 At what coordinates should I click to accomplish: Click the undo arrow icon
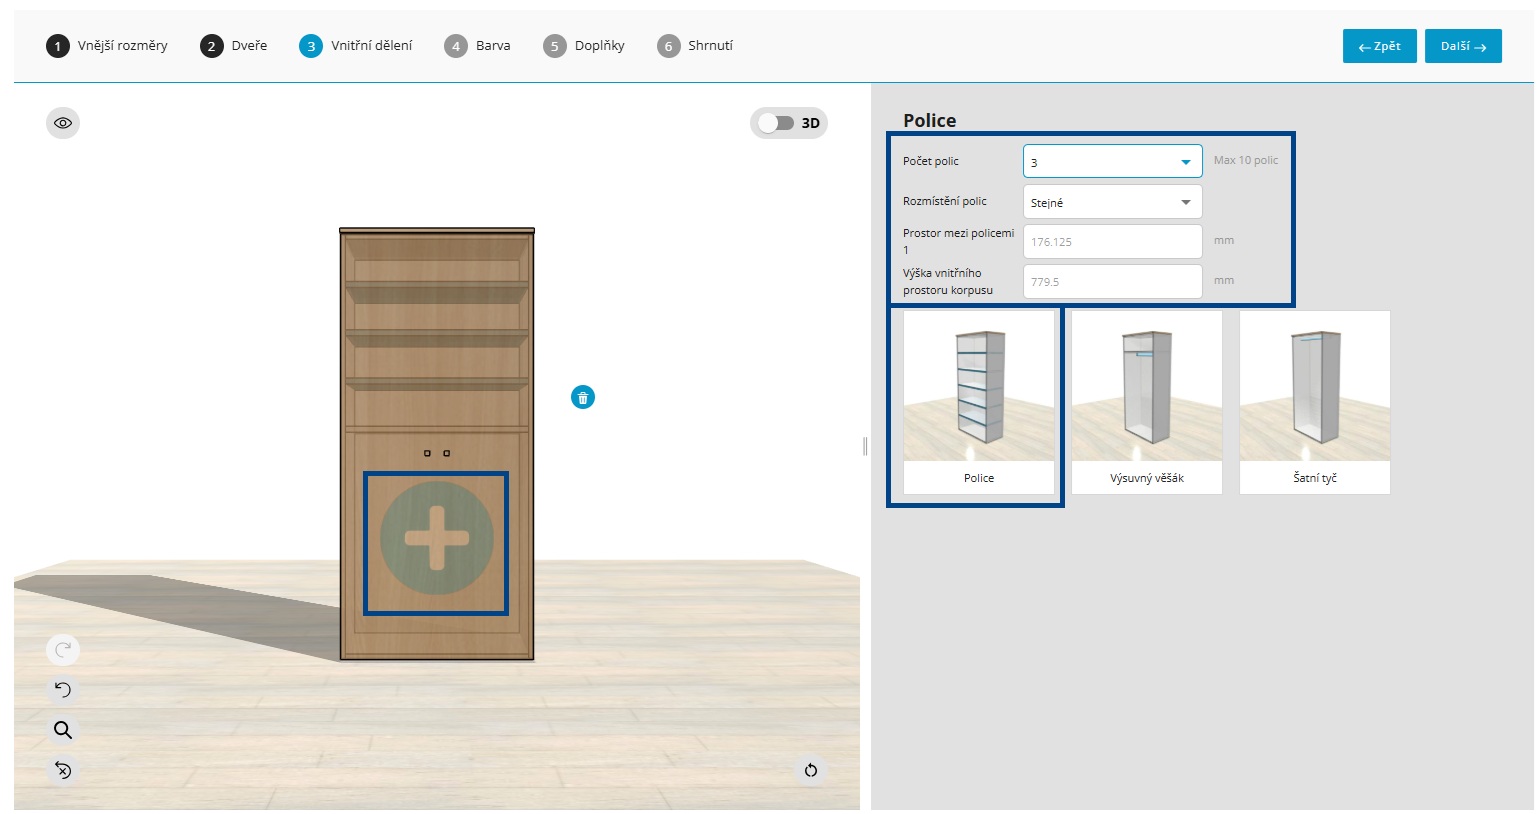(63, 690)
